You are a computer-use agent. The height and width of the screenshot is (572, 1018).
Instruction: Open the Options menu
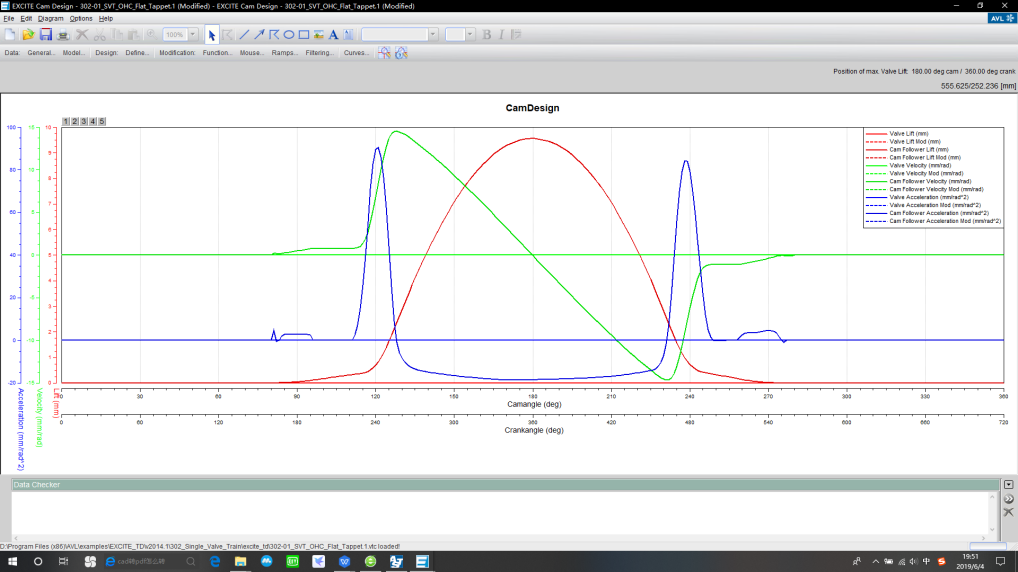[81, 18]
